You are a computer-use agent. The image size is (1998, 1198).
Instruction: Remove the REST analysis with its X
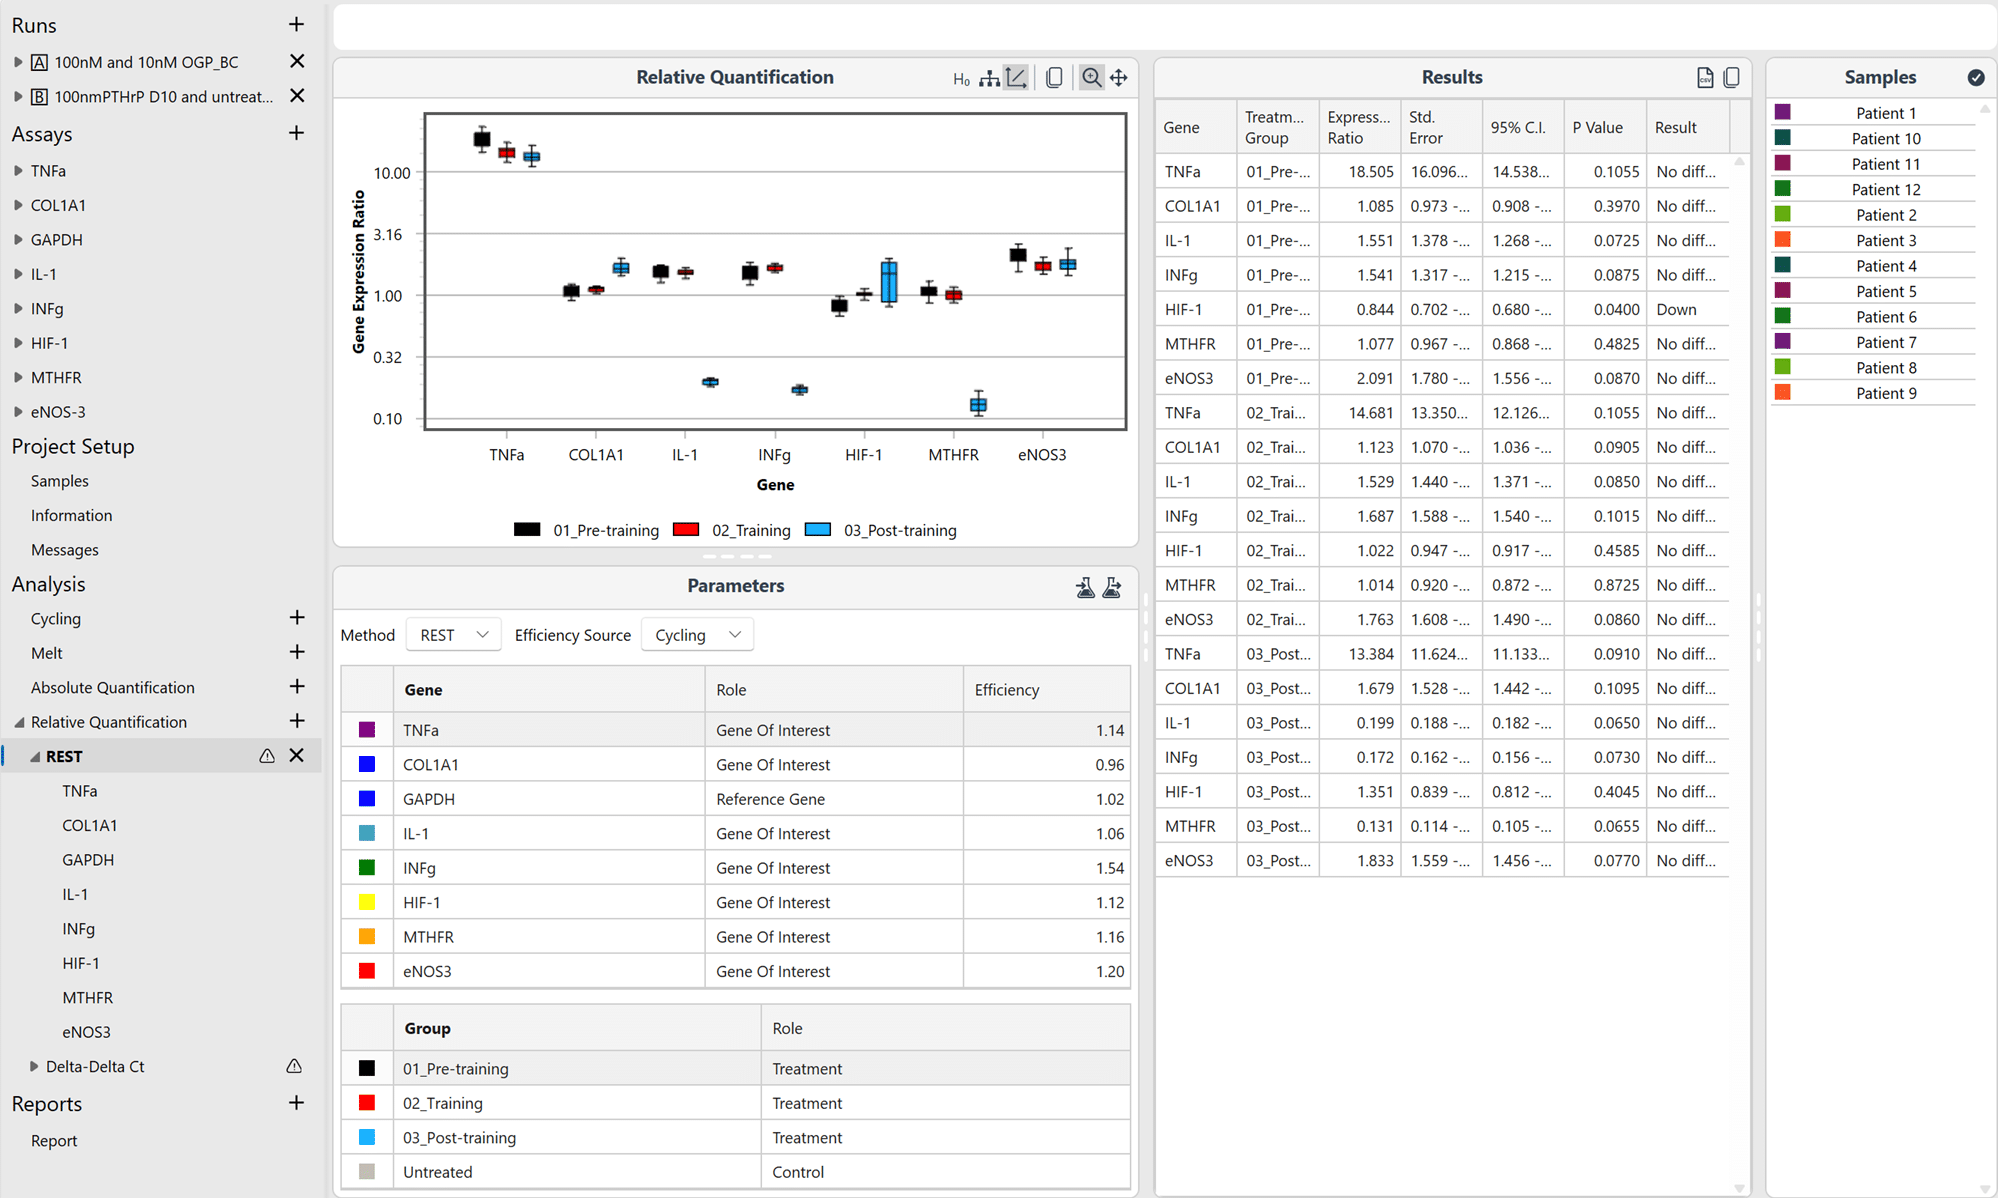coord(296,756)
